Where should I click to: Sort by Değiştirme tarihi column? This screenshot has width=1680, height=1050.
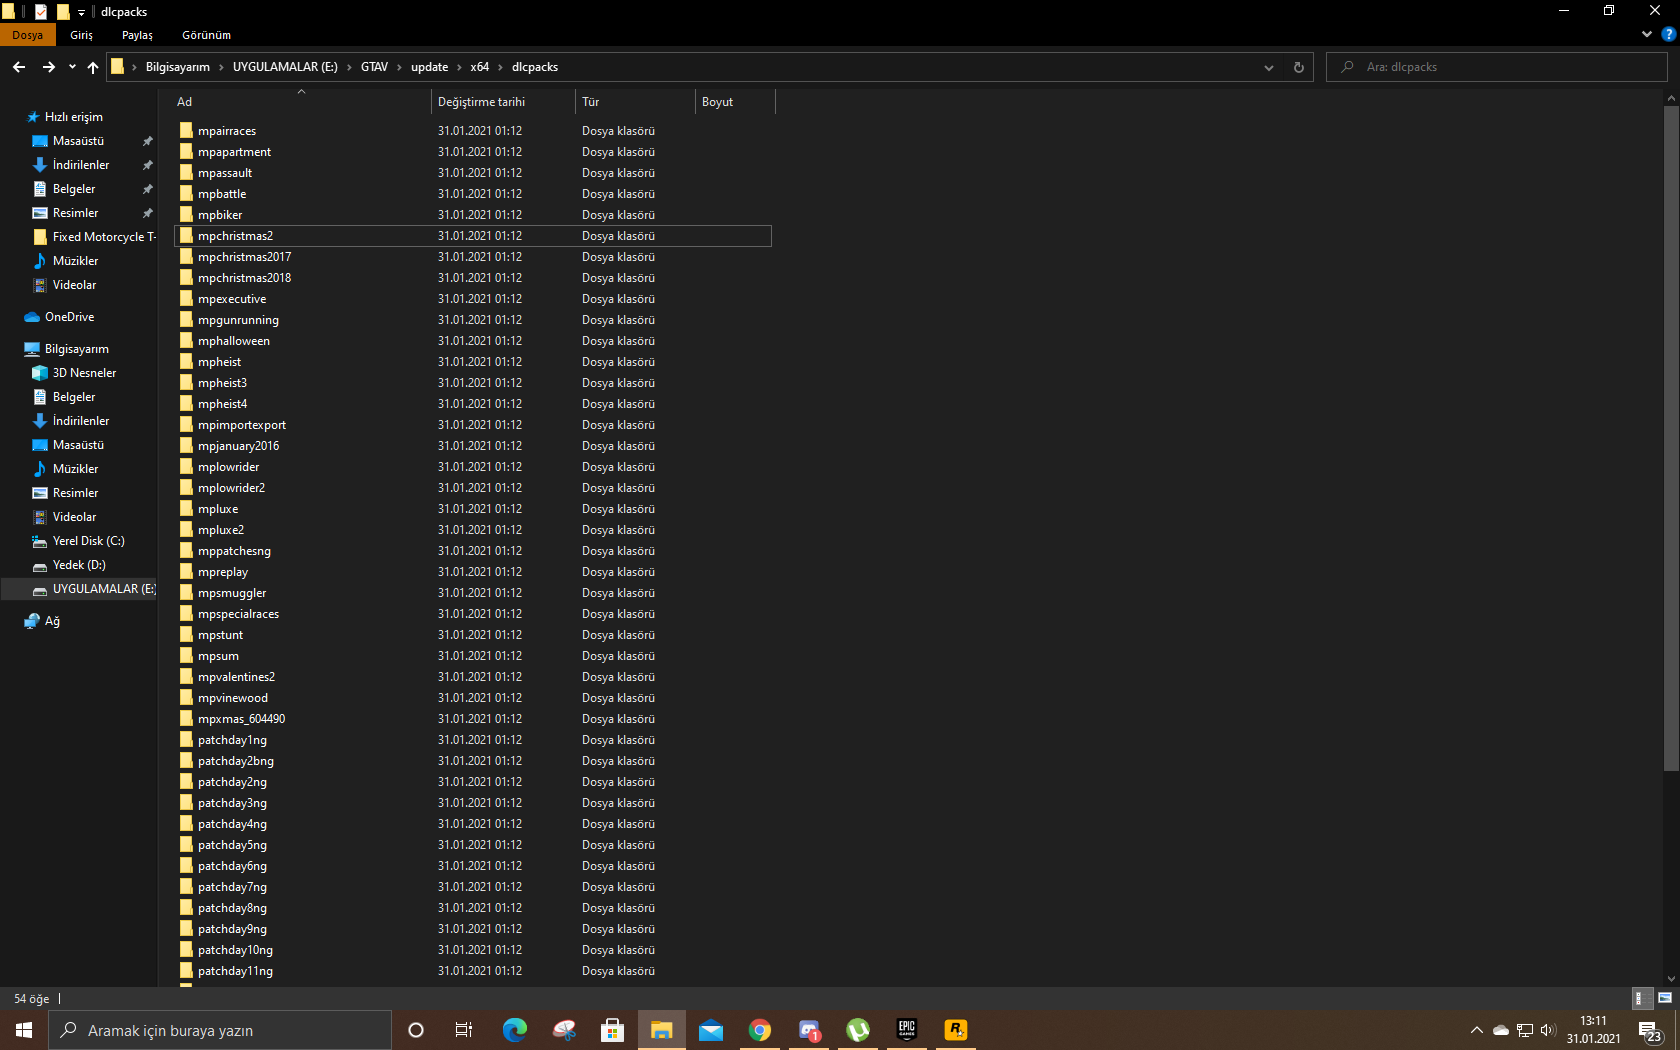tap(503, 102)
